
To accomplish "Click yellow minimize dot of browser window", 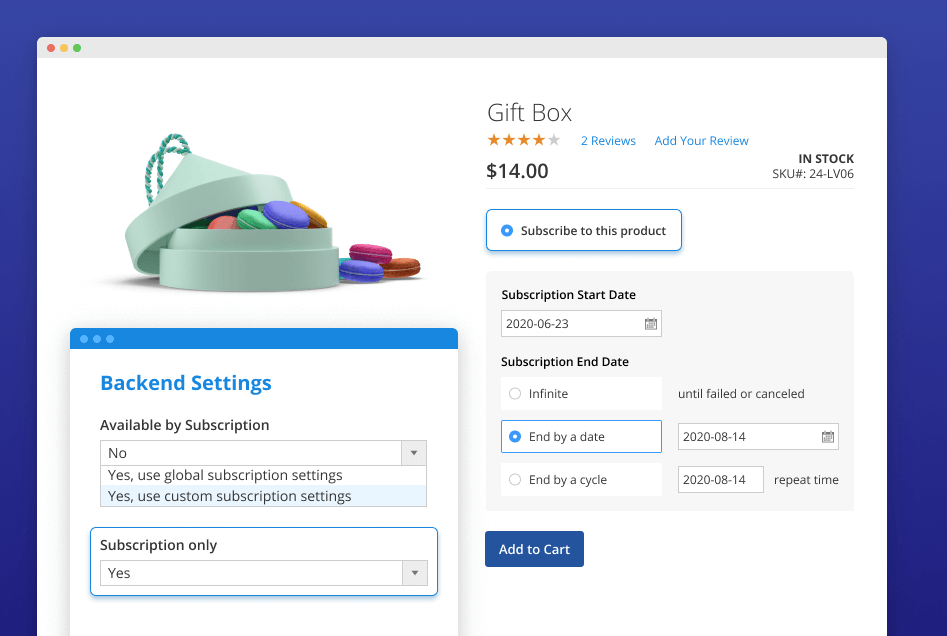I will (64, 48).
